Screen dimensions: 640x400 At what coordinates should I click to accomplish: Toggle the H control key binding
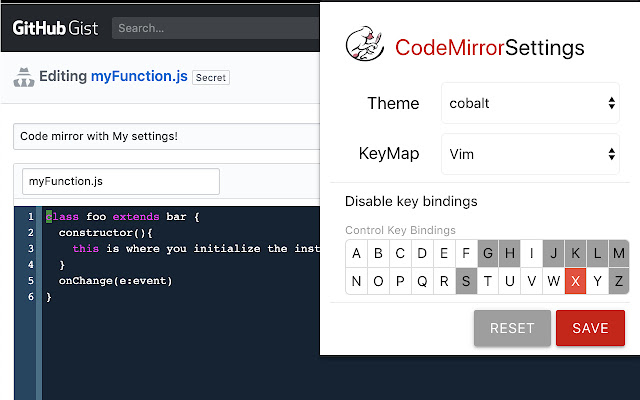(x=510, y=253)
